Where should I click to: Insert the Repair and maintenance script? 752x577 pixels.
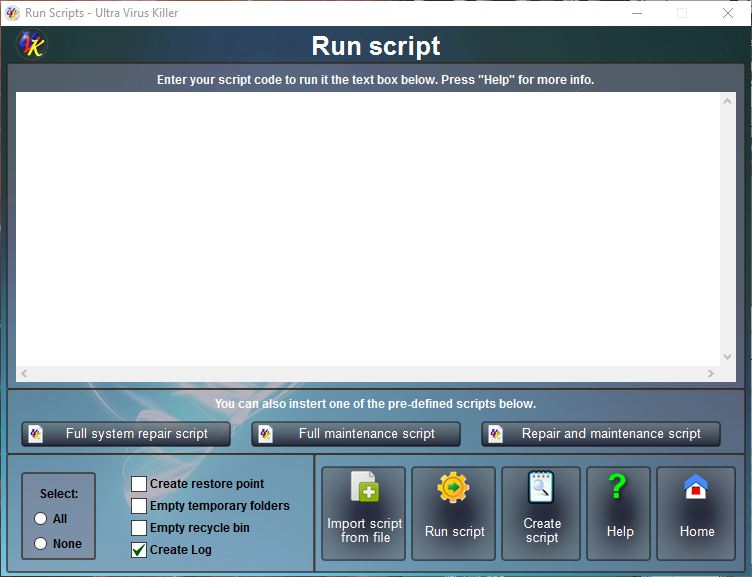point(601,434)
